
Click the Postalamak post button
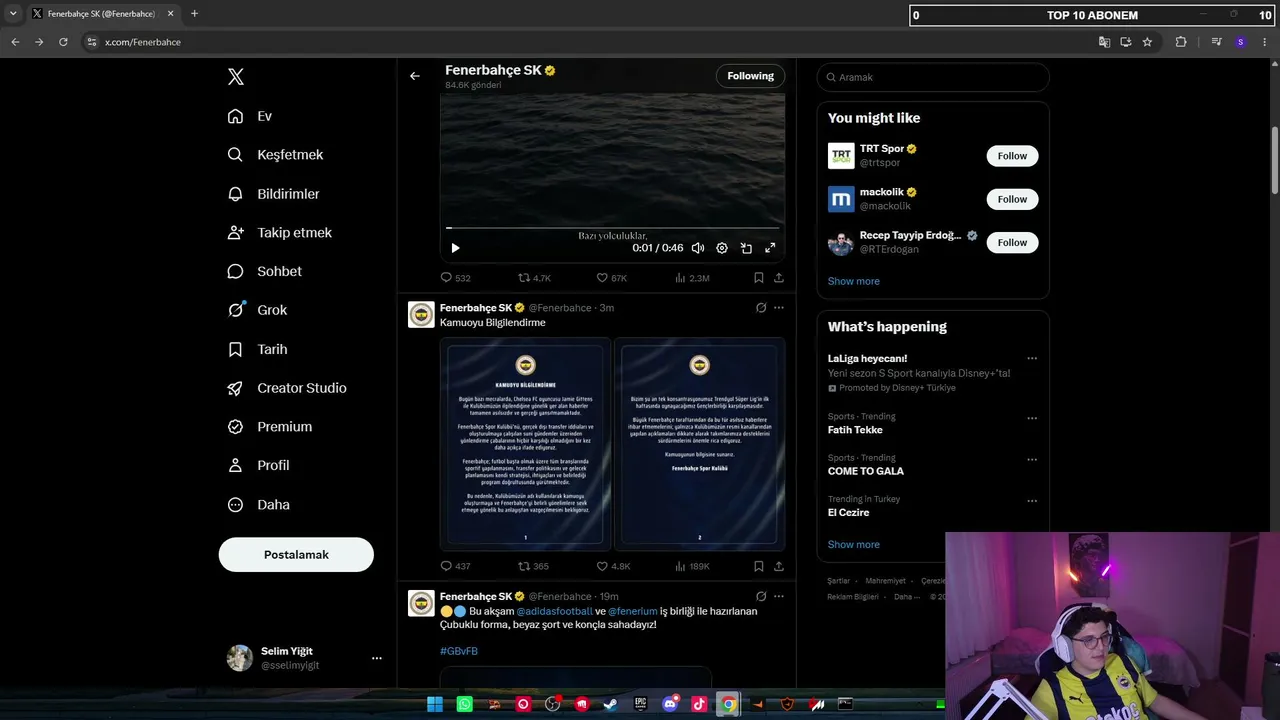[296, 555]
